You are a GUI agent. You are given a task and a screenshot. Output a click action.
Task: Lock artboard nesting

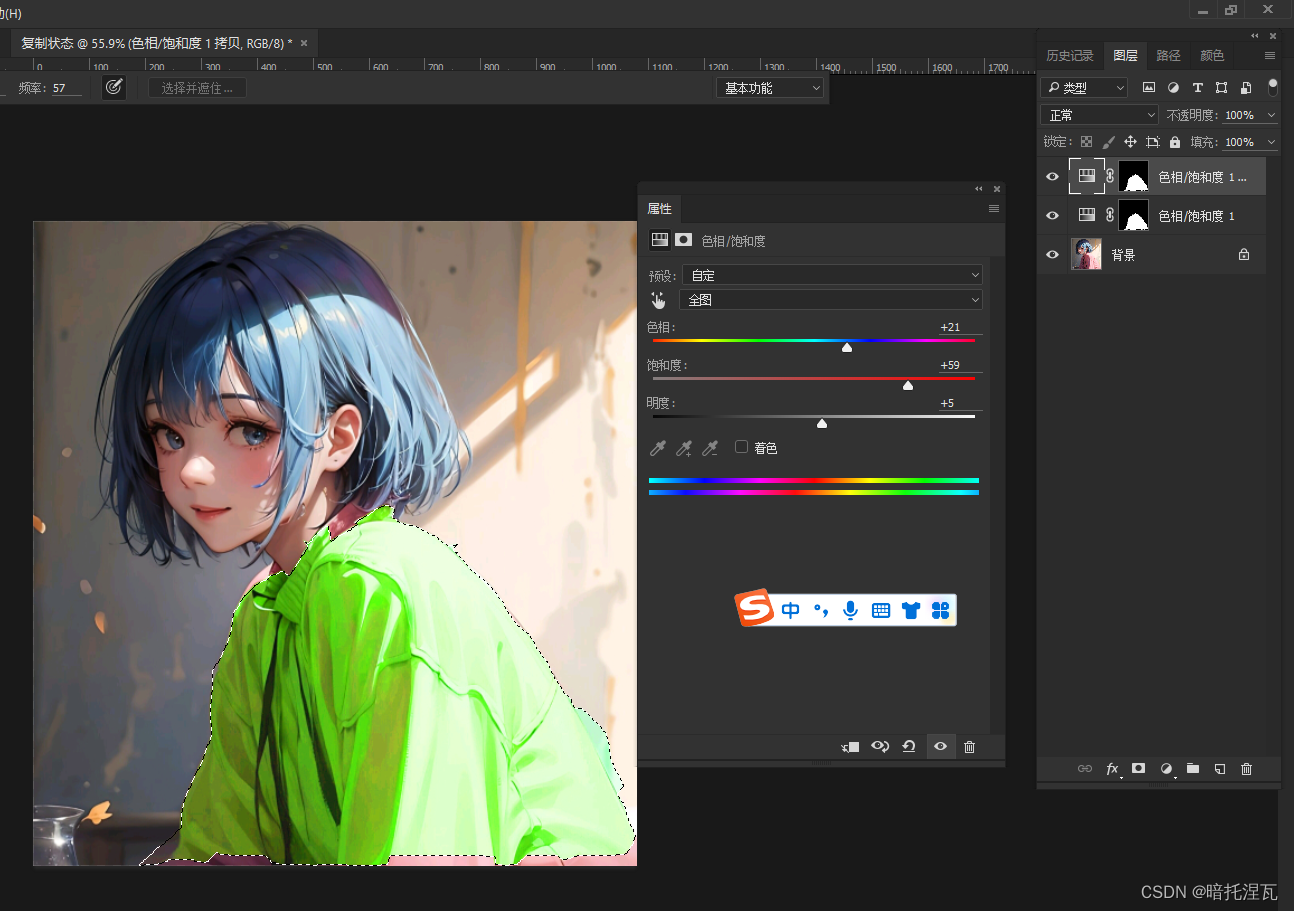tap(1153, 142)
